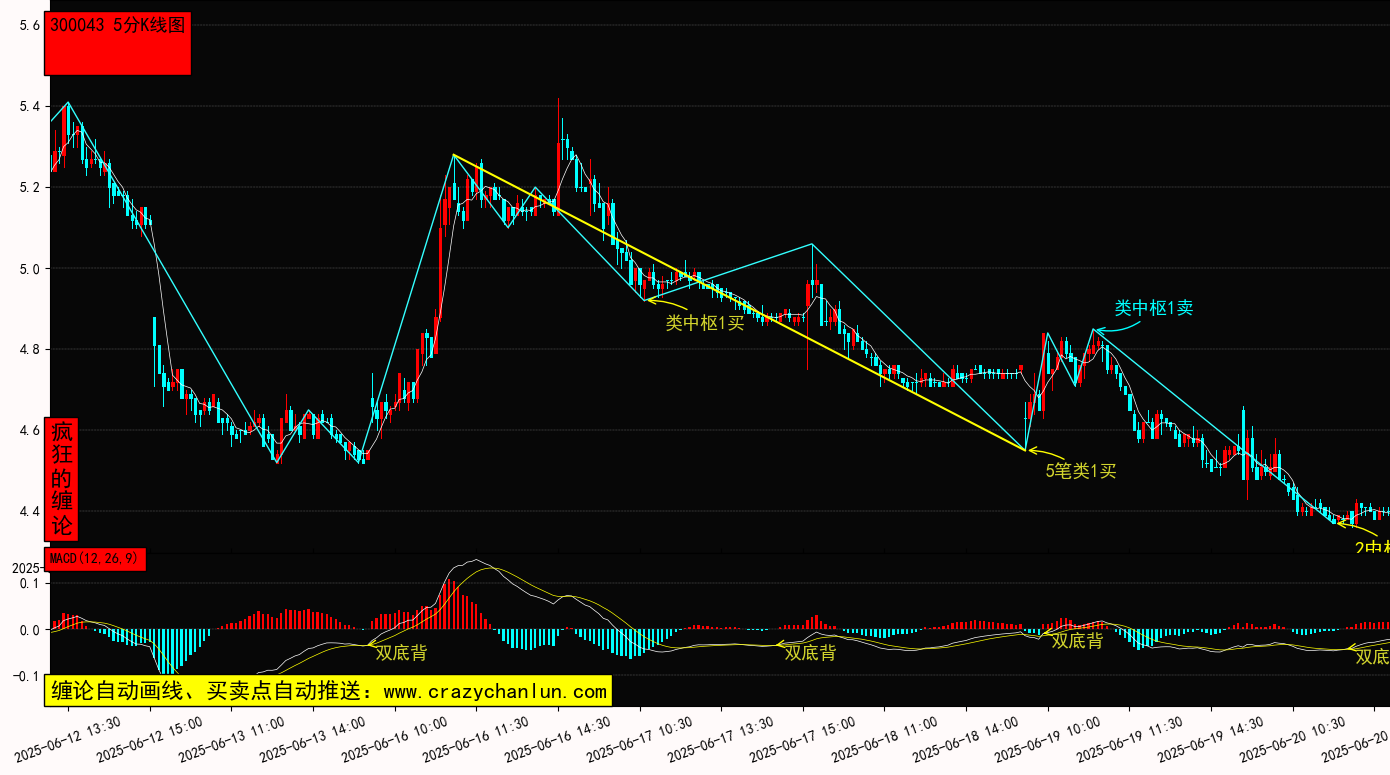Image resolution: width=1390 pixels, height=775 pixels.
Task: Click the 类中枢1卖 annotation
Action: [1154, 308]
